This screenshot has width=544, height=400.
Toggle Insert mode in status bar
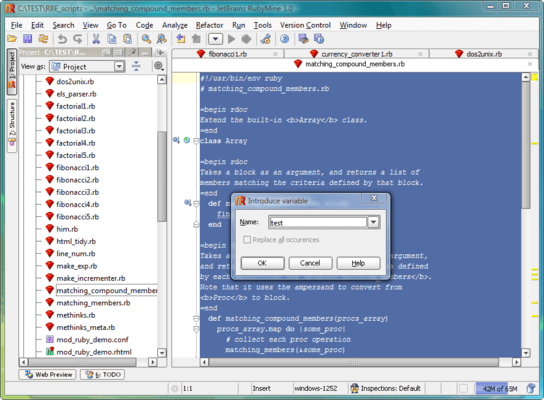262,388
